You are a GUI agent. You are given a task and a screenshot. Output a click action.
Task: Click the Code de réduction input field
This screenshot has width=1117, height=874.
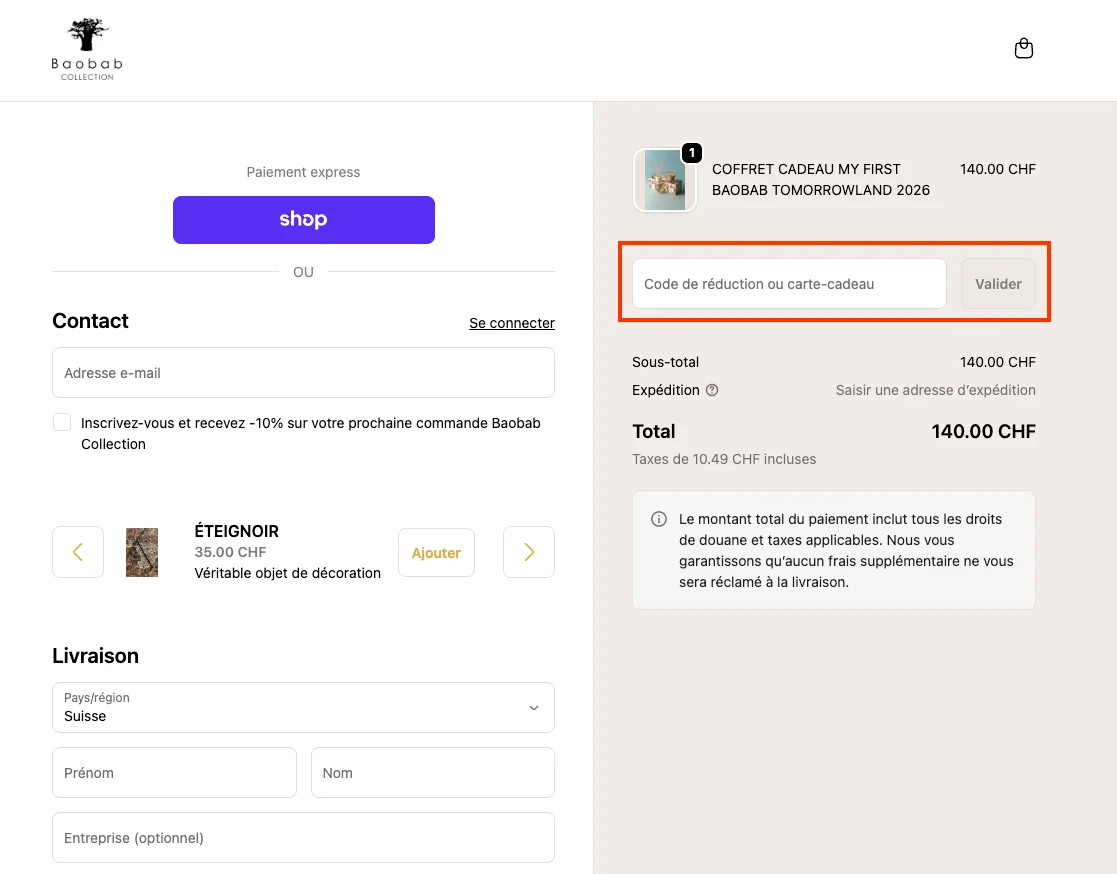[x=788, y=283]
